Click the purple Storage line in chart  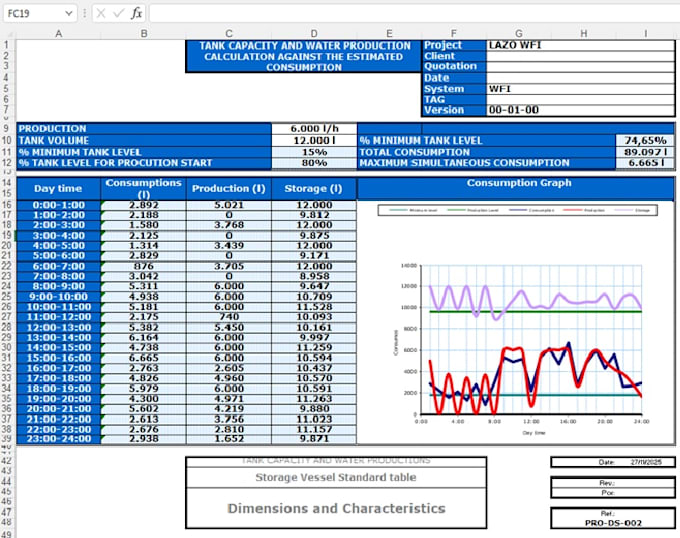[522, 293]
